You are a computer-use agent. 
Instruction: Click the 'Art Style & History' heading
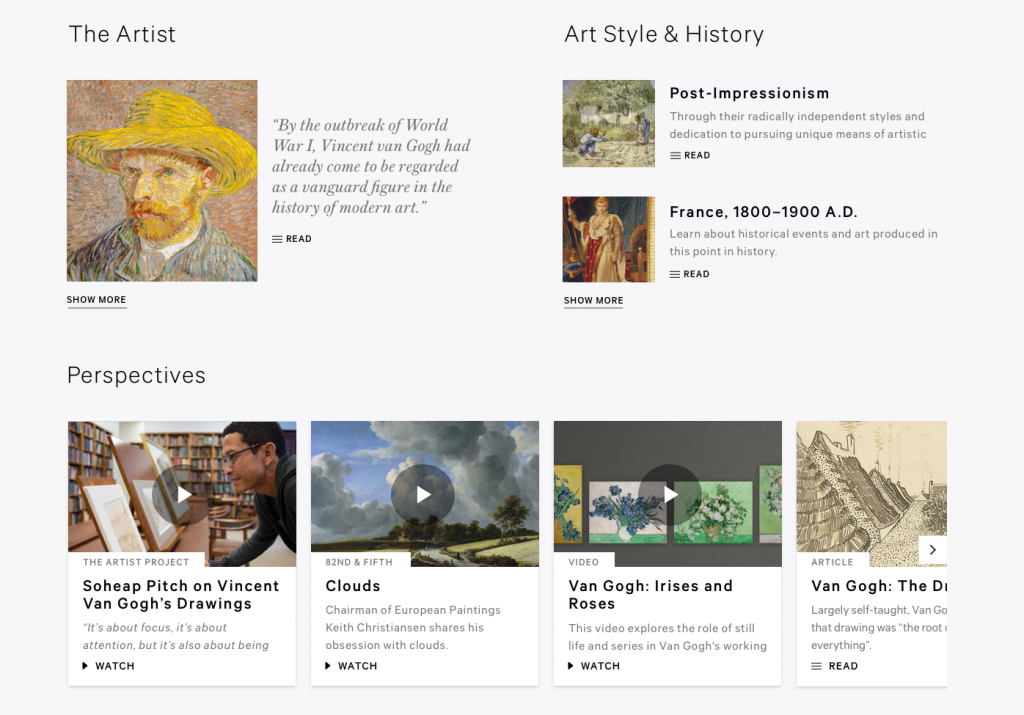coord(664,34)
